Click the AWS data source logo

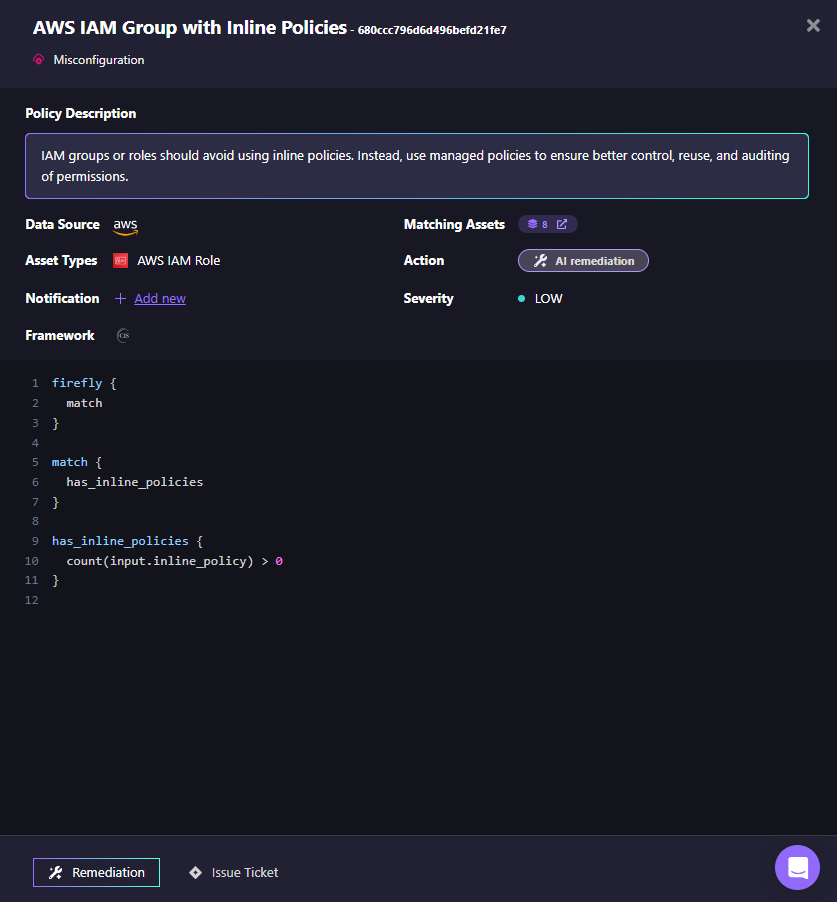pyautogui.click(x=125, y=226)
